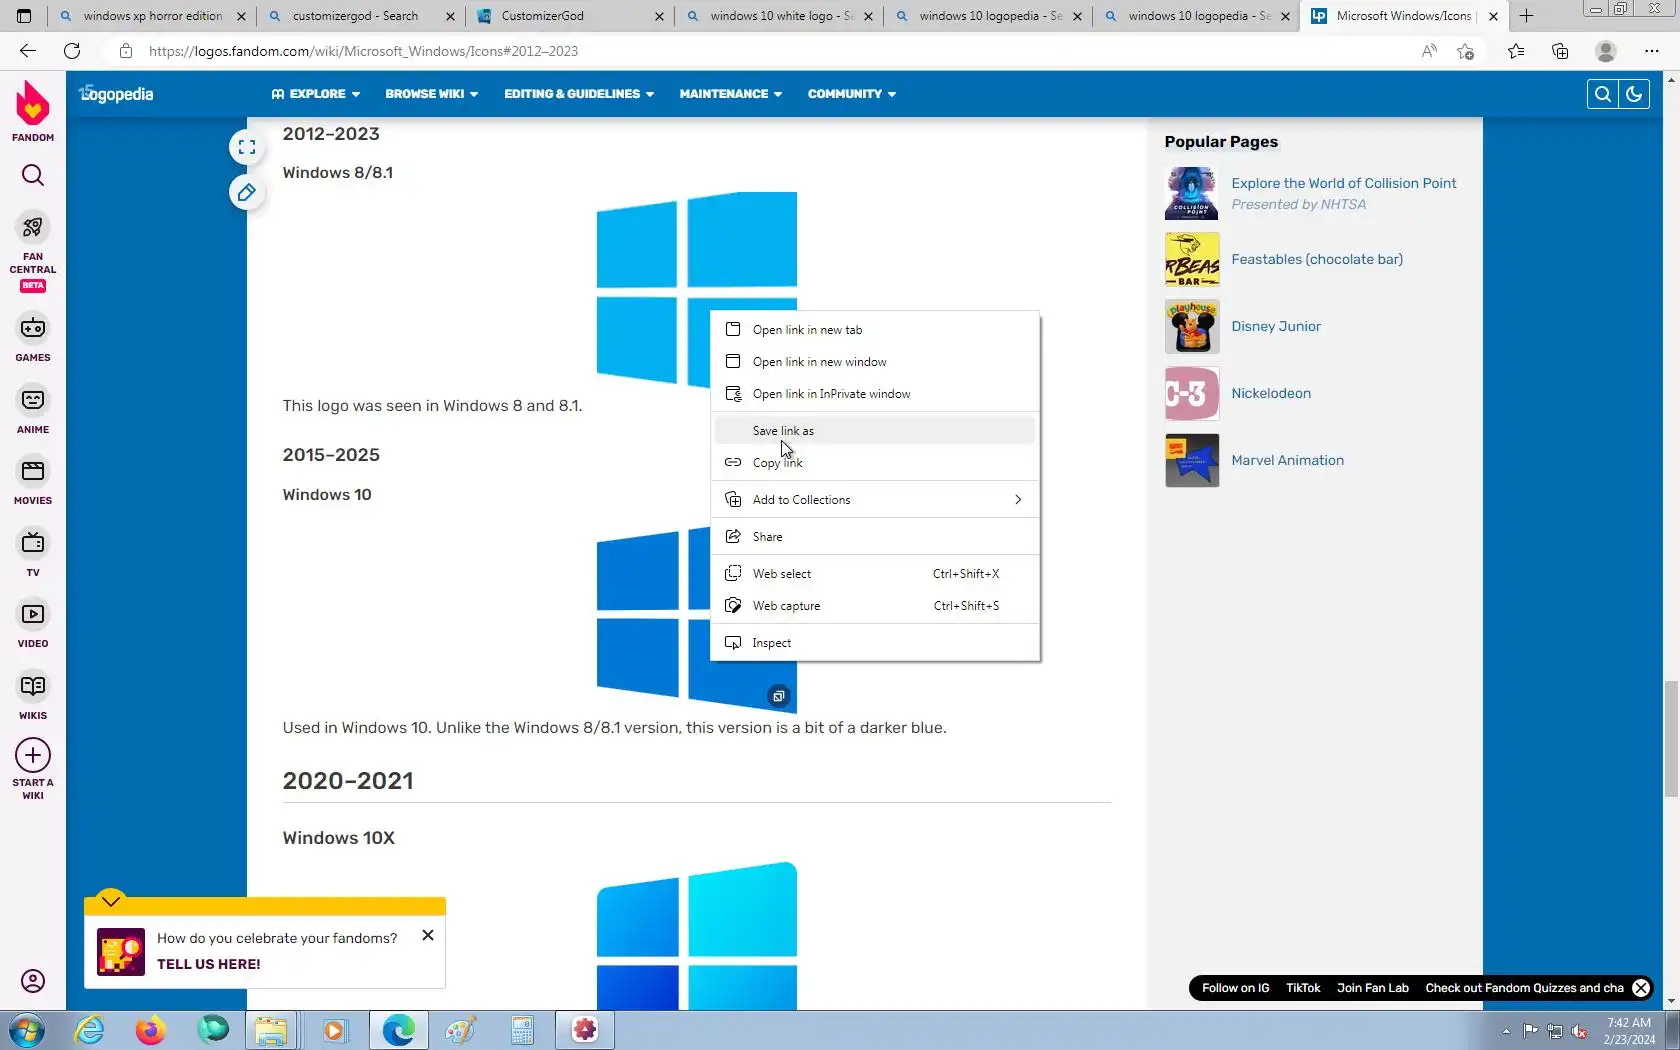Open Explore the World of Collision Point

tap(1344, 183)
